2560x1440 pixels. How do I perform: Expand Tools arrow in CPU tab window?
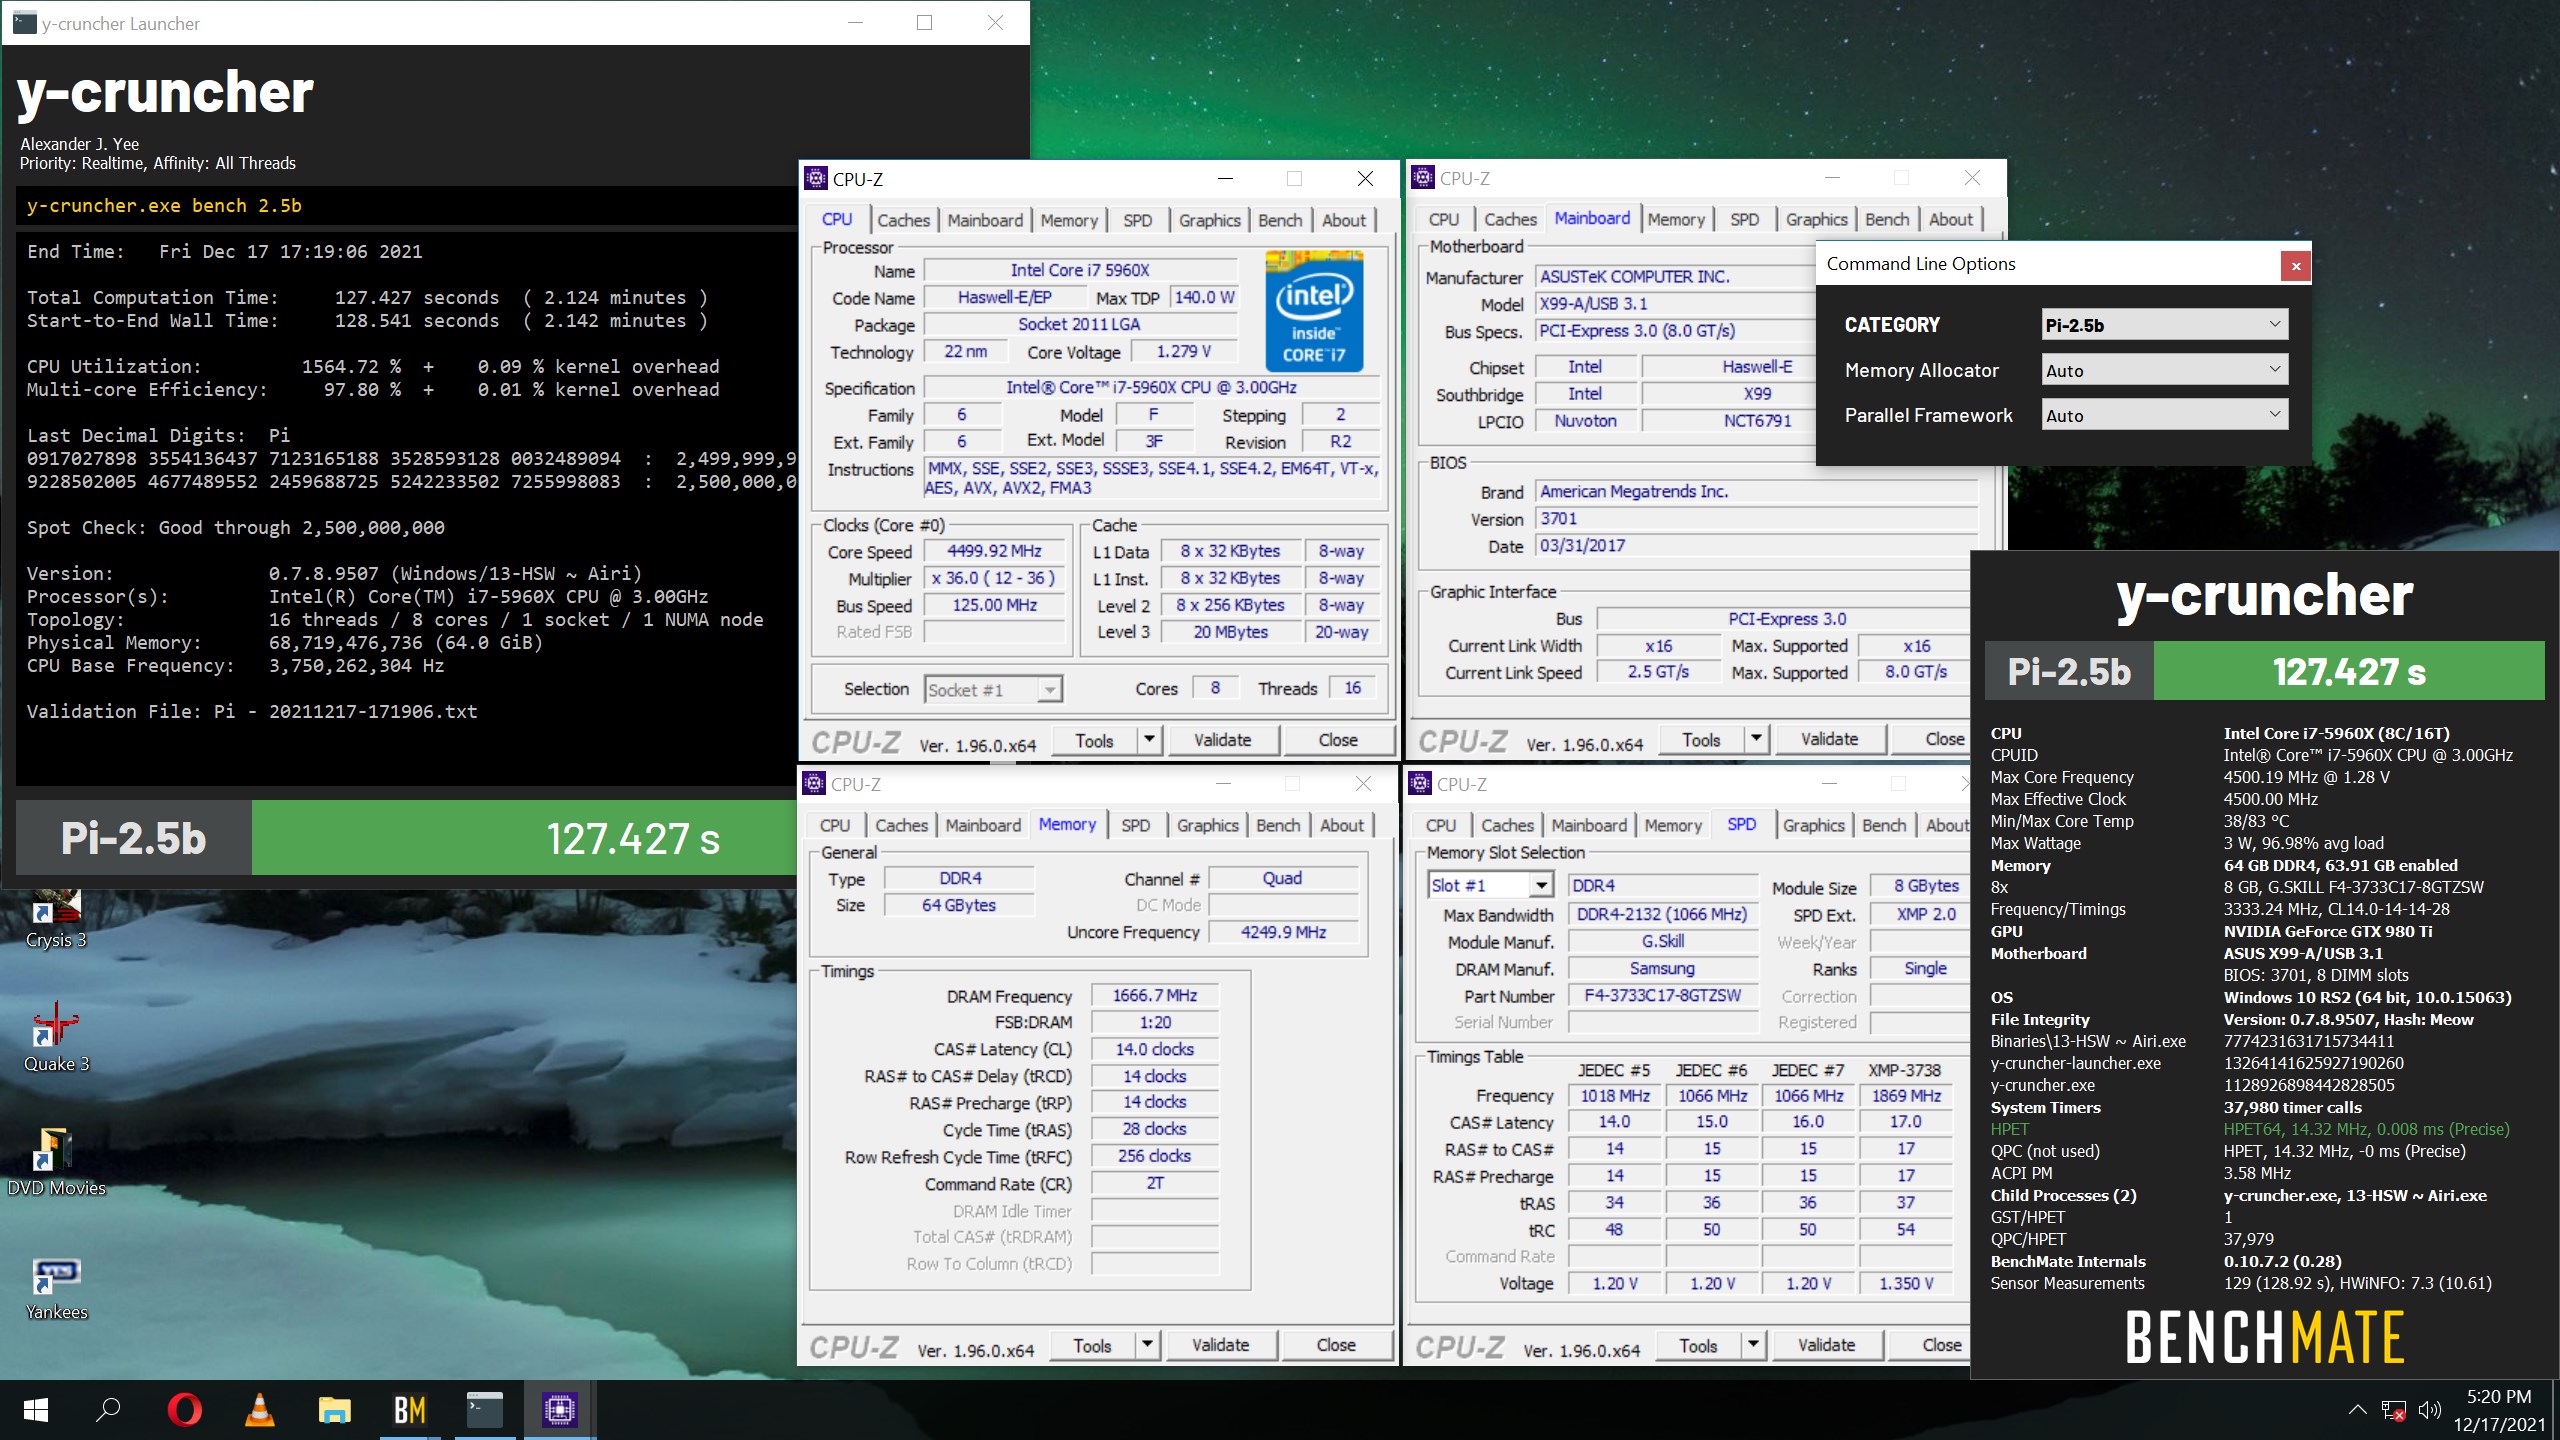click(x=1149, y=740)
